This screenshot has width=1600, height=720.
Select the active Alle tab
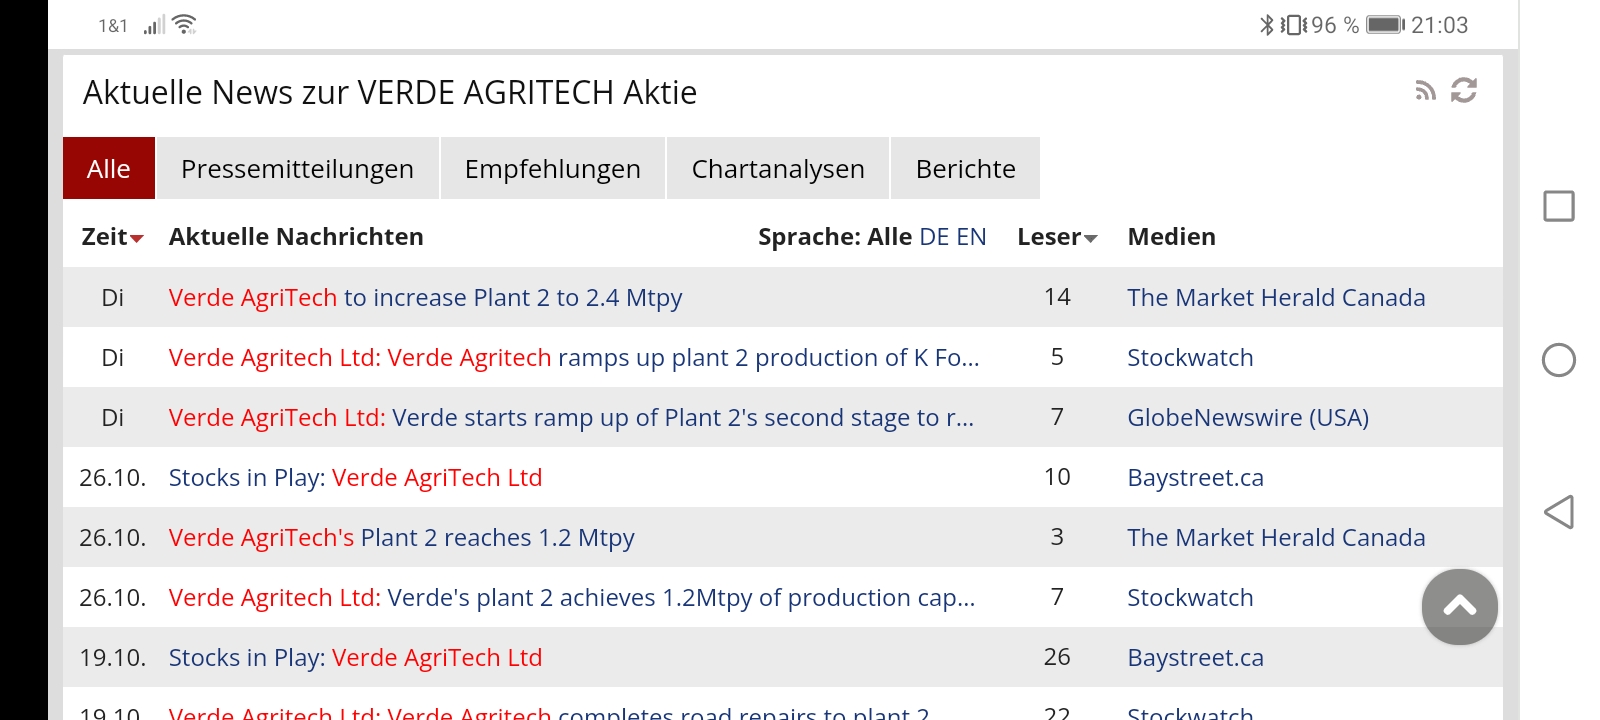coord(108,169)
